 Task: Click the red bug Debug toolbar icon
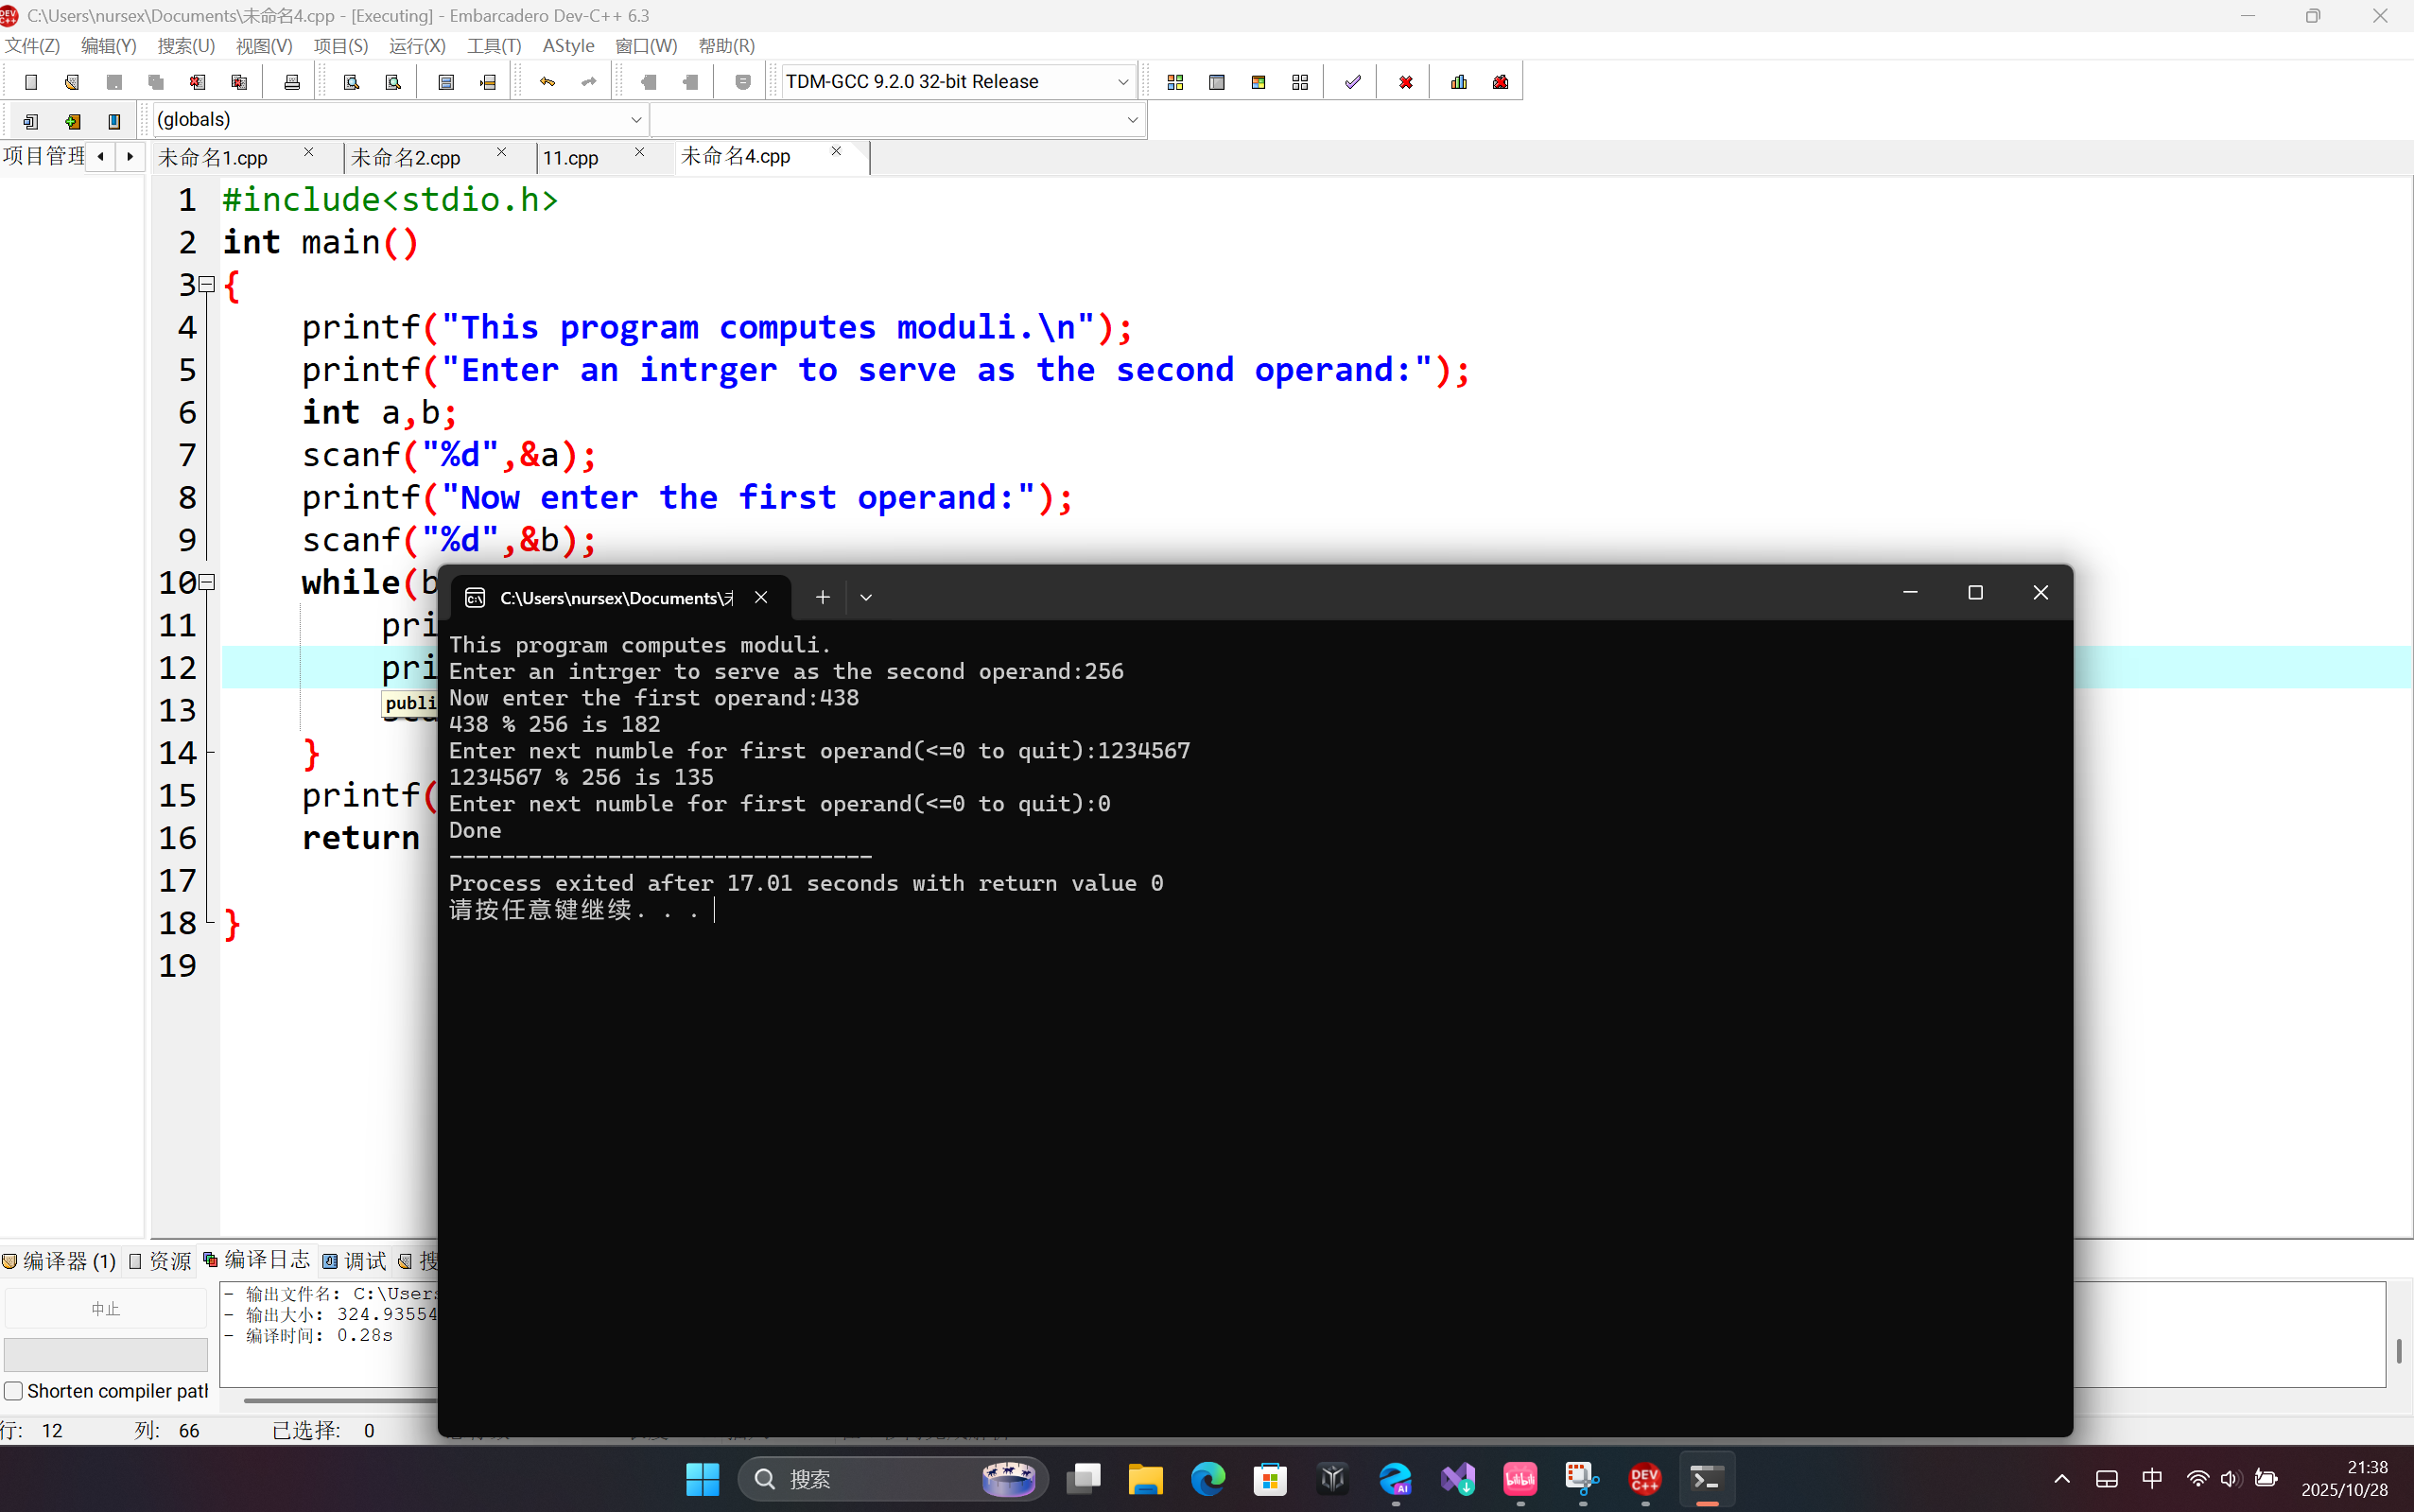tap(1500, 82)
